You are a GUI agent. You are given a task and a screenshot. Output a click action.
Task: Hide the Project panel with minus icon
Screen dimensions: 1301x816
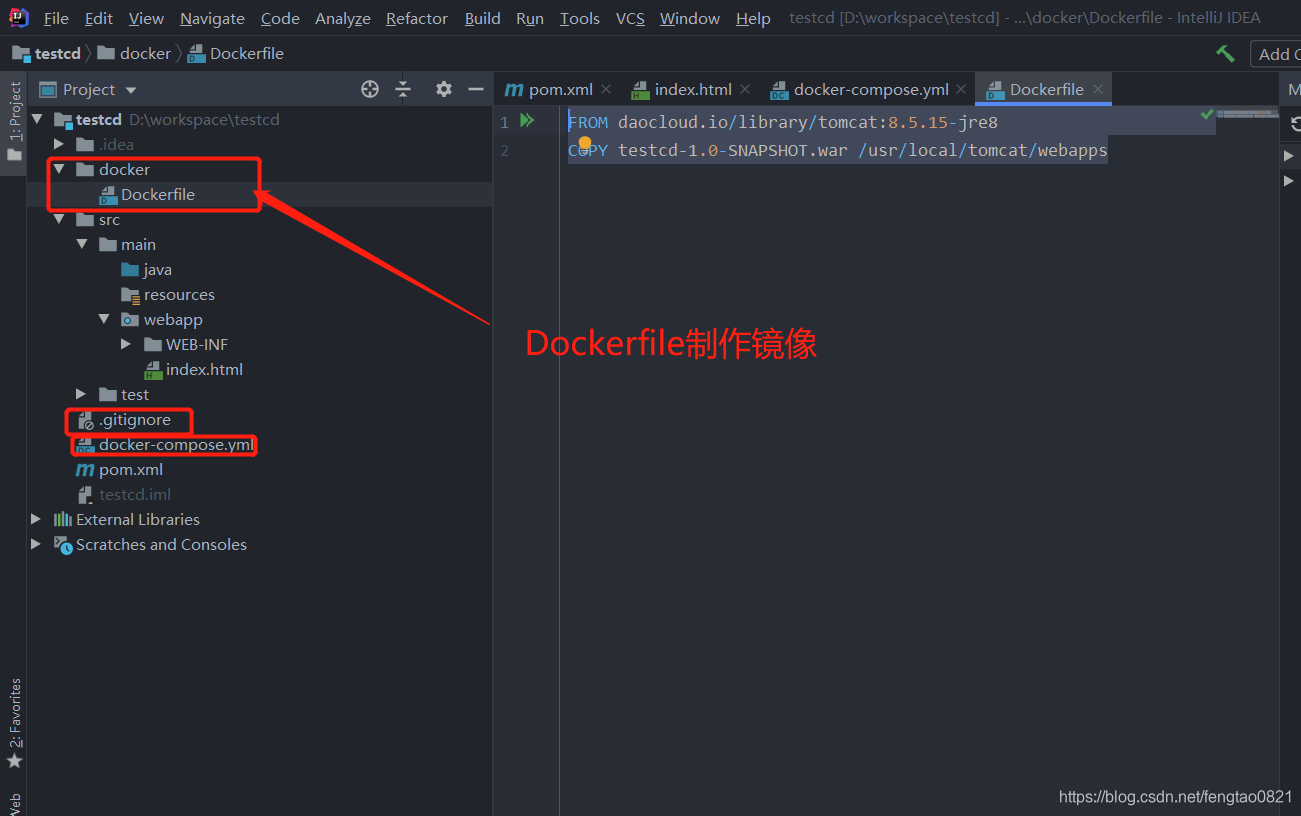(476, 89)
